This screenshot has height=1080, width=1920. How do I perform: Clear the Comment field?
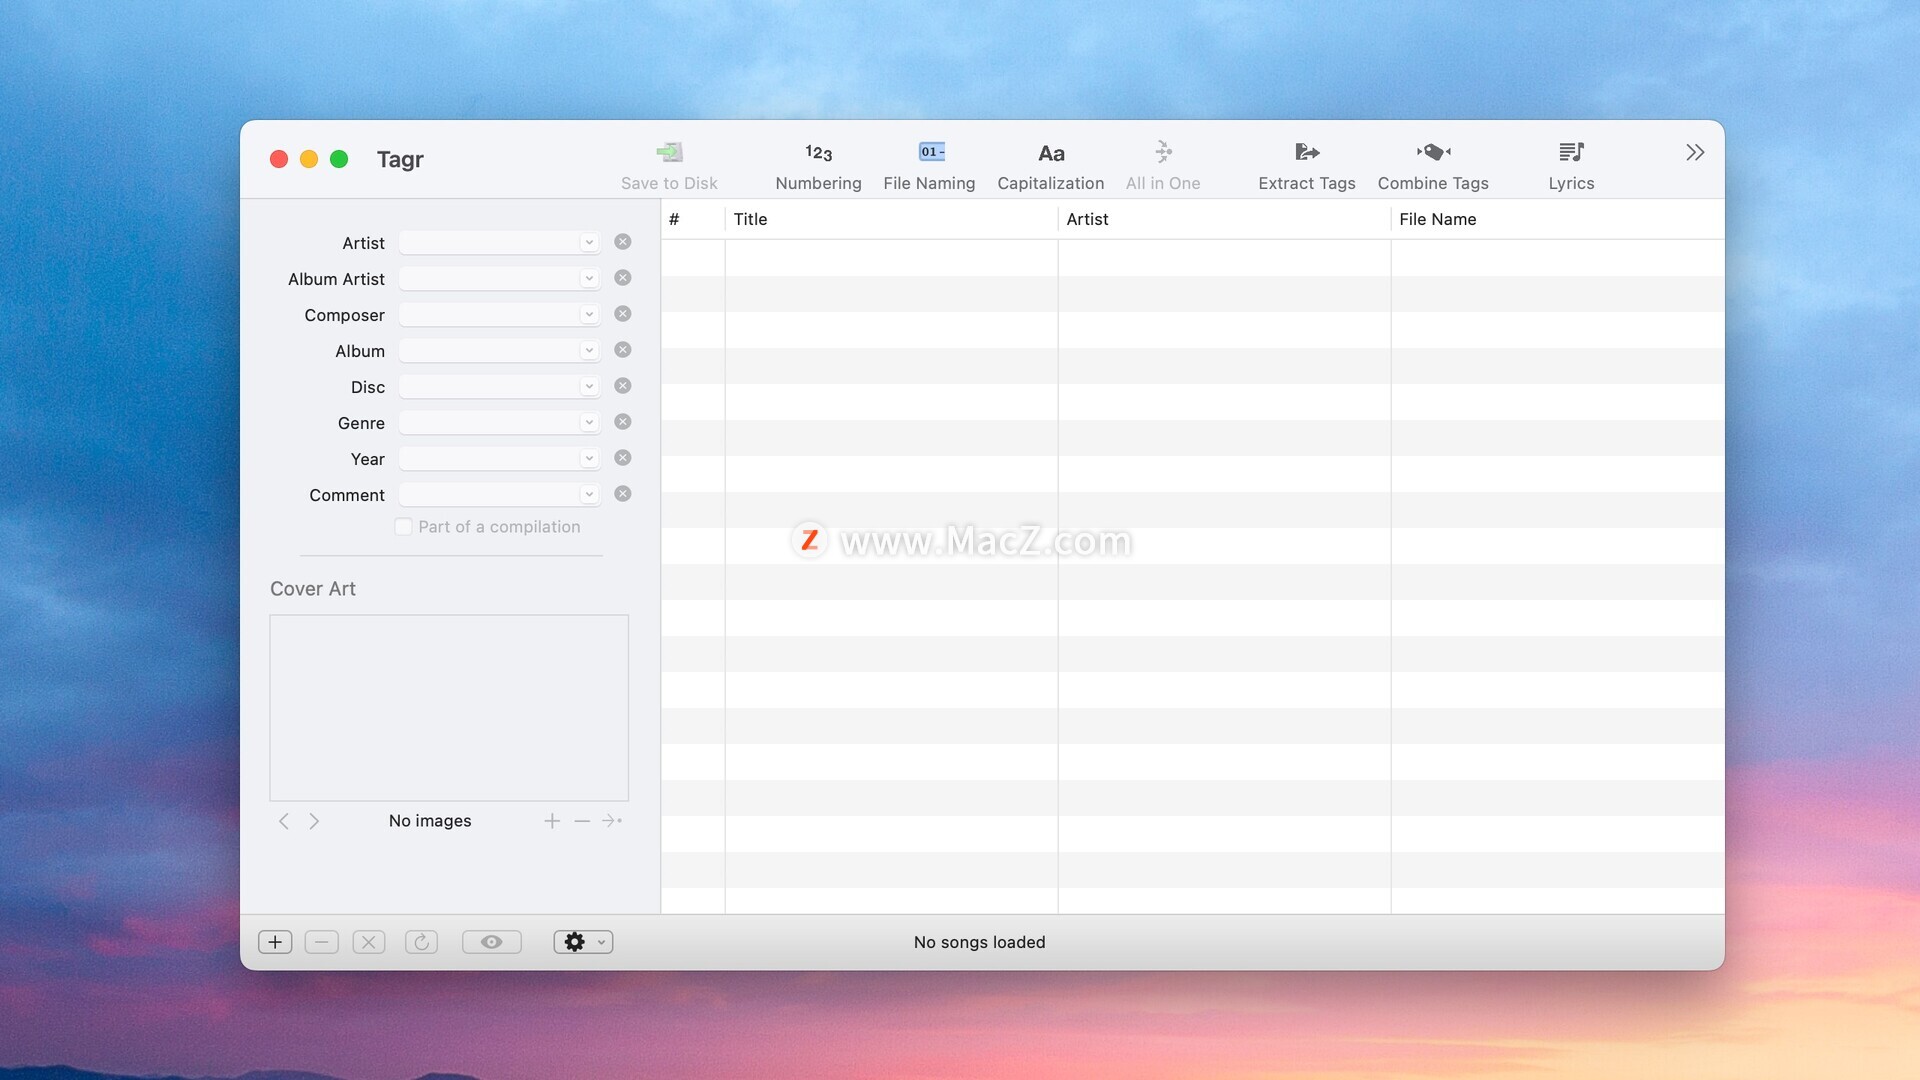622,494
